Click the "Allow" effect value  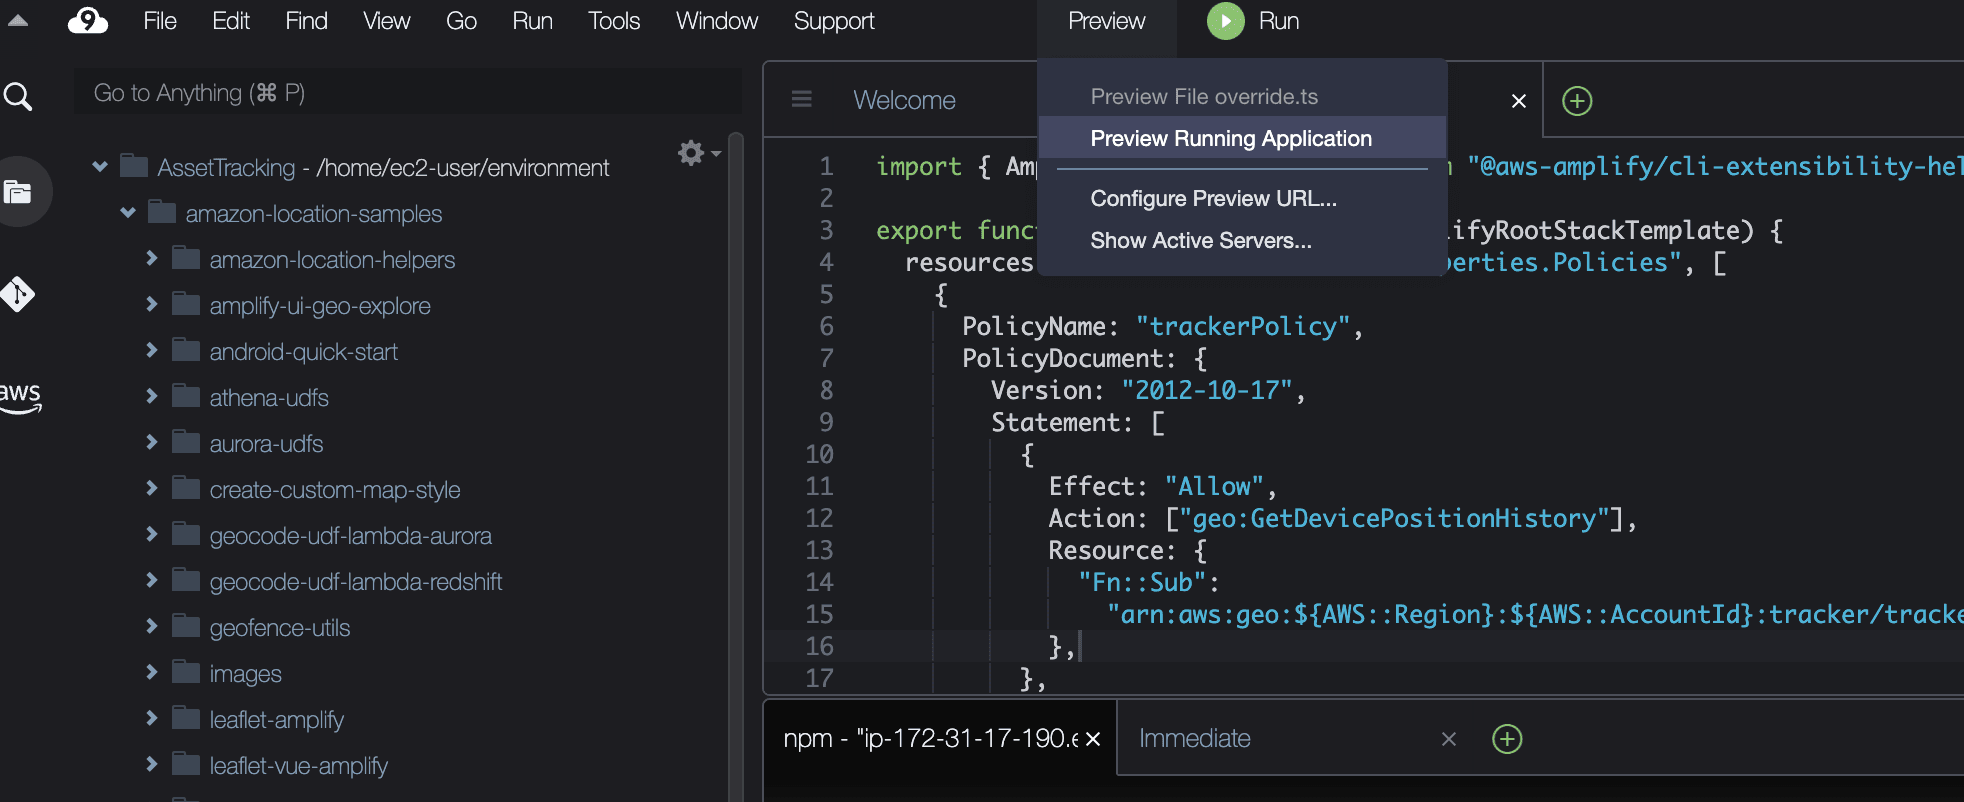1214,486
